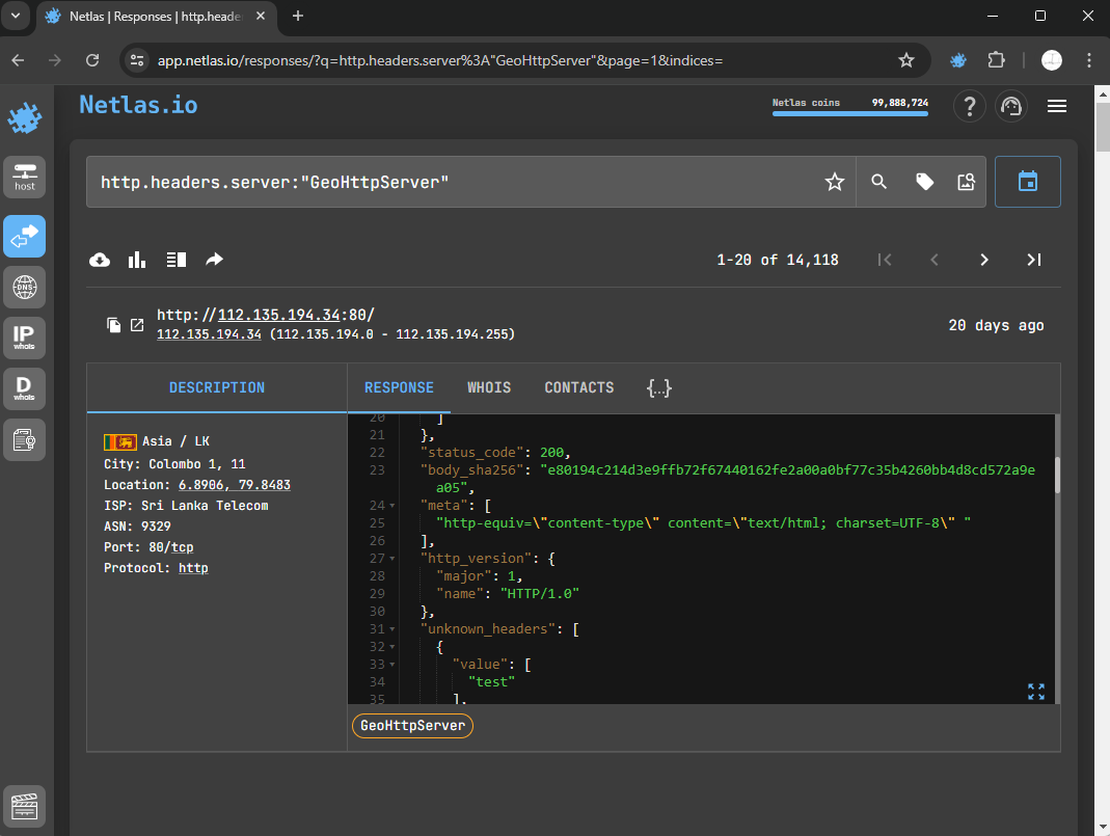Image resolution: width=1110 pixels, height=836 pixels.
Task: Click the share results arrow icon
Action: [x=214, y=260]
